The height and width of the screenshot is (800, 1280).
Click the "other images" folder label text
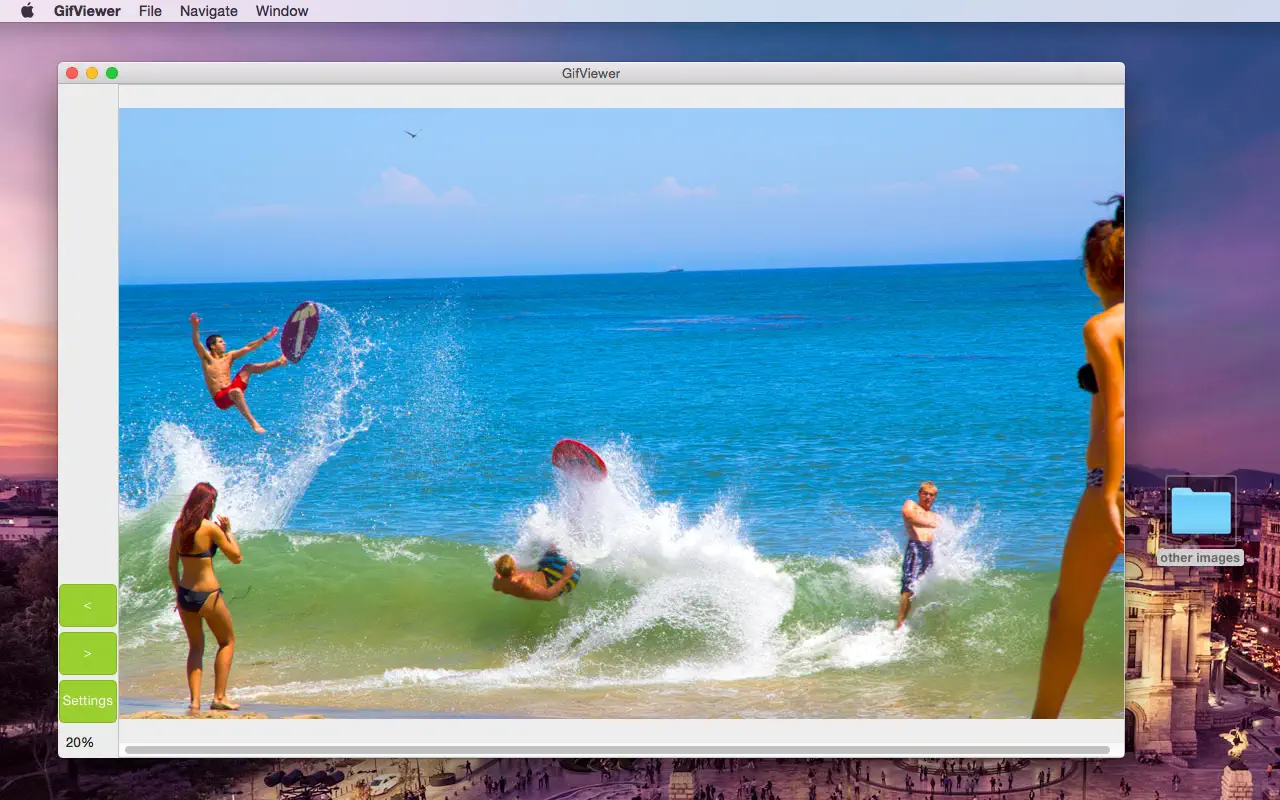tap(1199, 557)
